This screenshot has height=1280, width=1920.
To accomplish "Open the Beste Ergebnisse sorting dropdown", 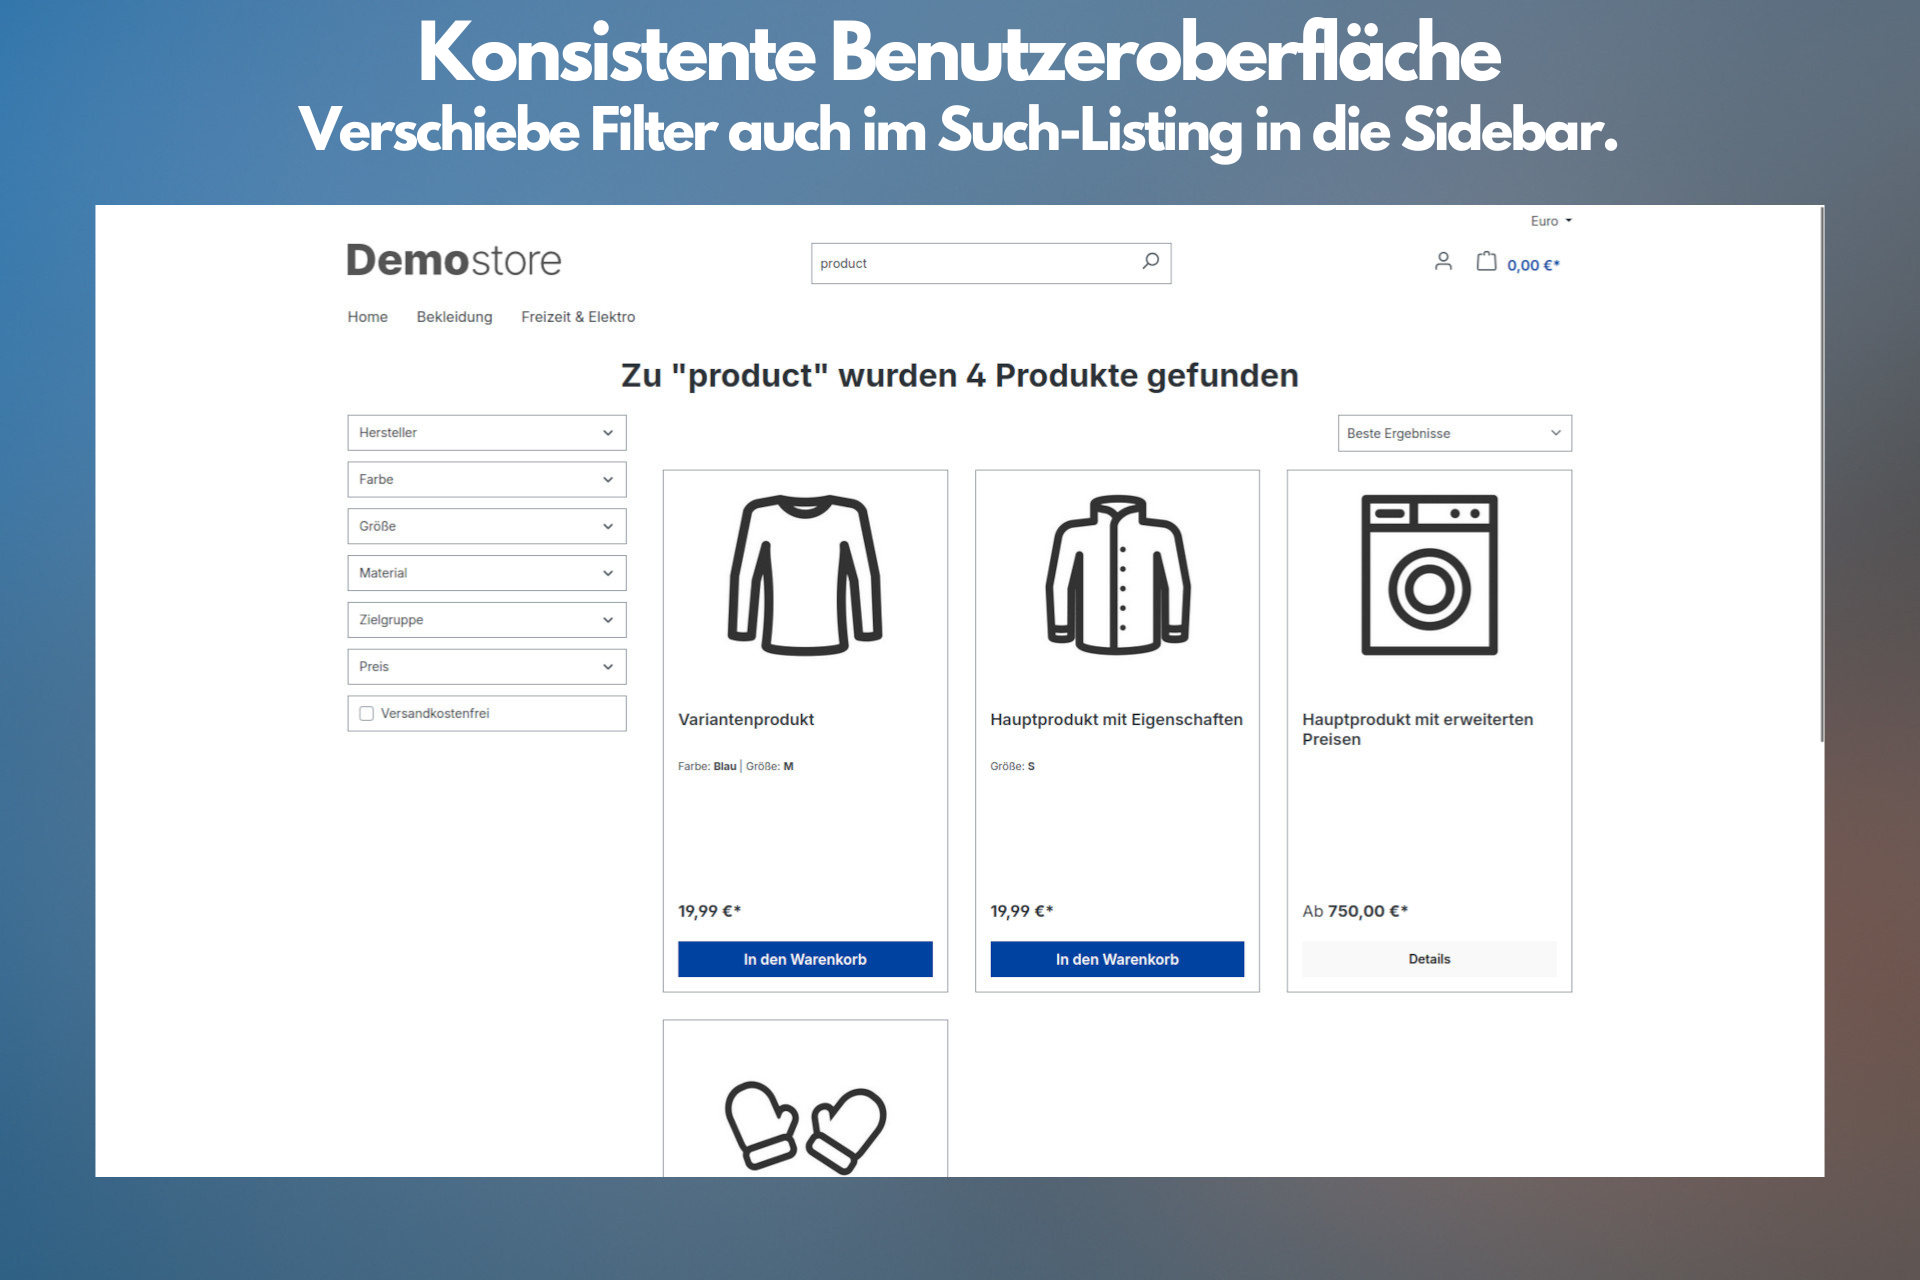I will (1455, 433).
